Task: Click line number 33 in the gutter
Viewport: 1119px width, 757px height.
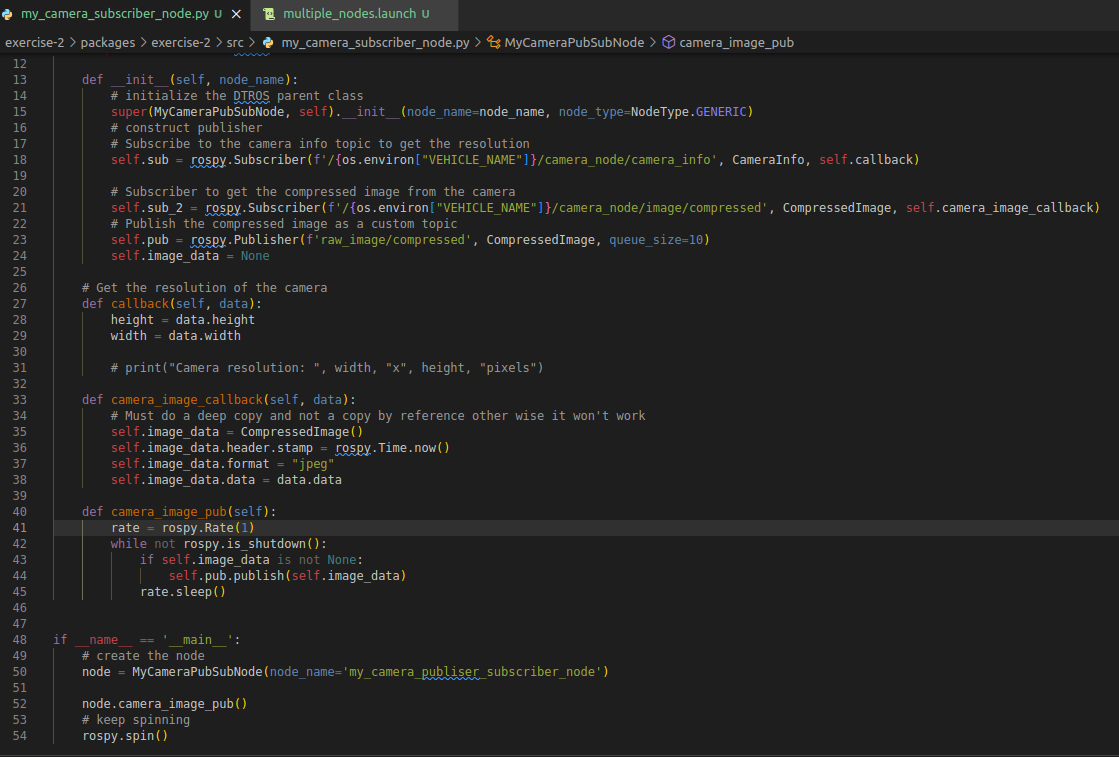Action: 19,400
